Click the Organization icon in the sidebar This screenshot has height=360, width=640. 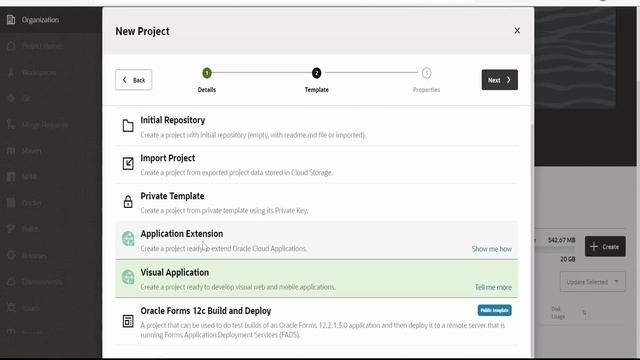[x=11, y=19]
